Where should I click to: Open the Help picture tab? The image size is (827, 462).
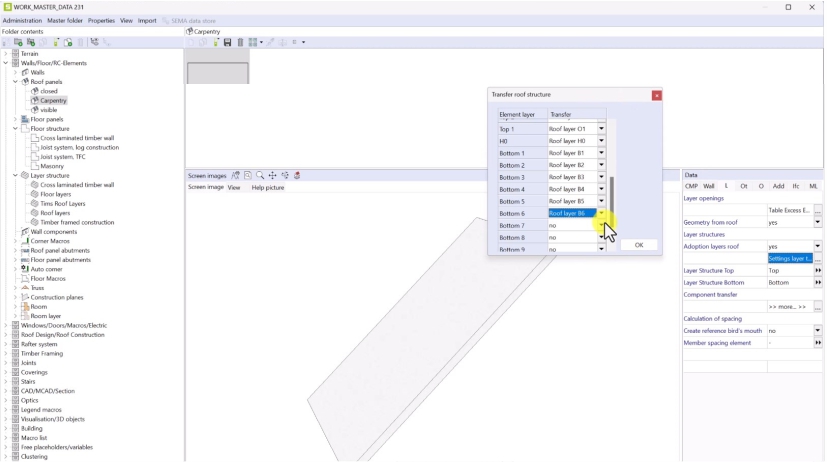coord(267,187)
